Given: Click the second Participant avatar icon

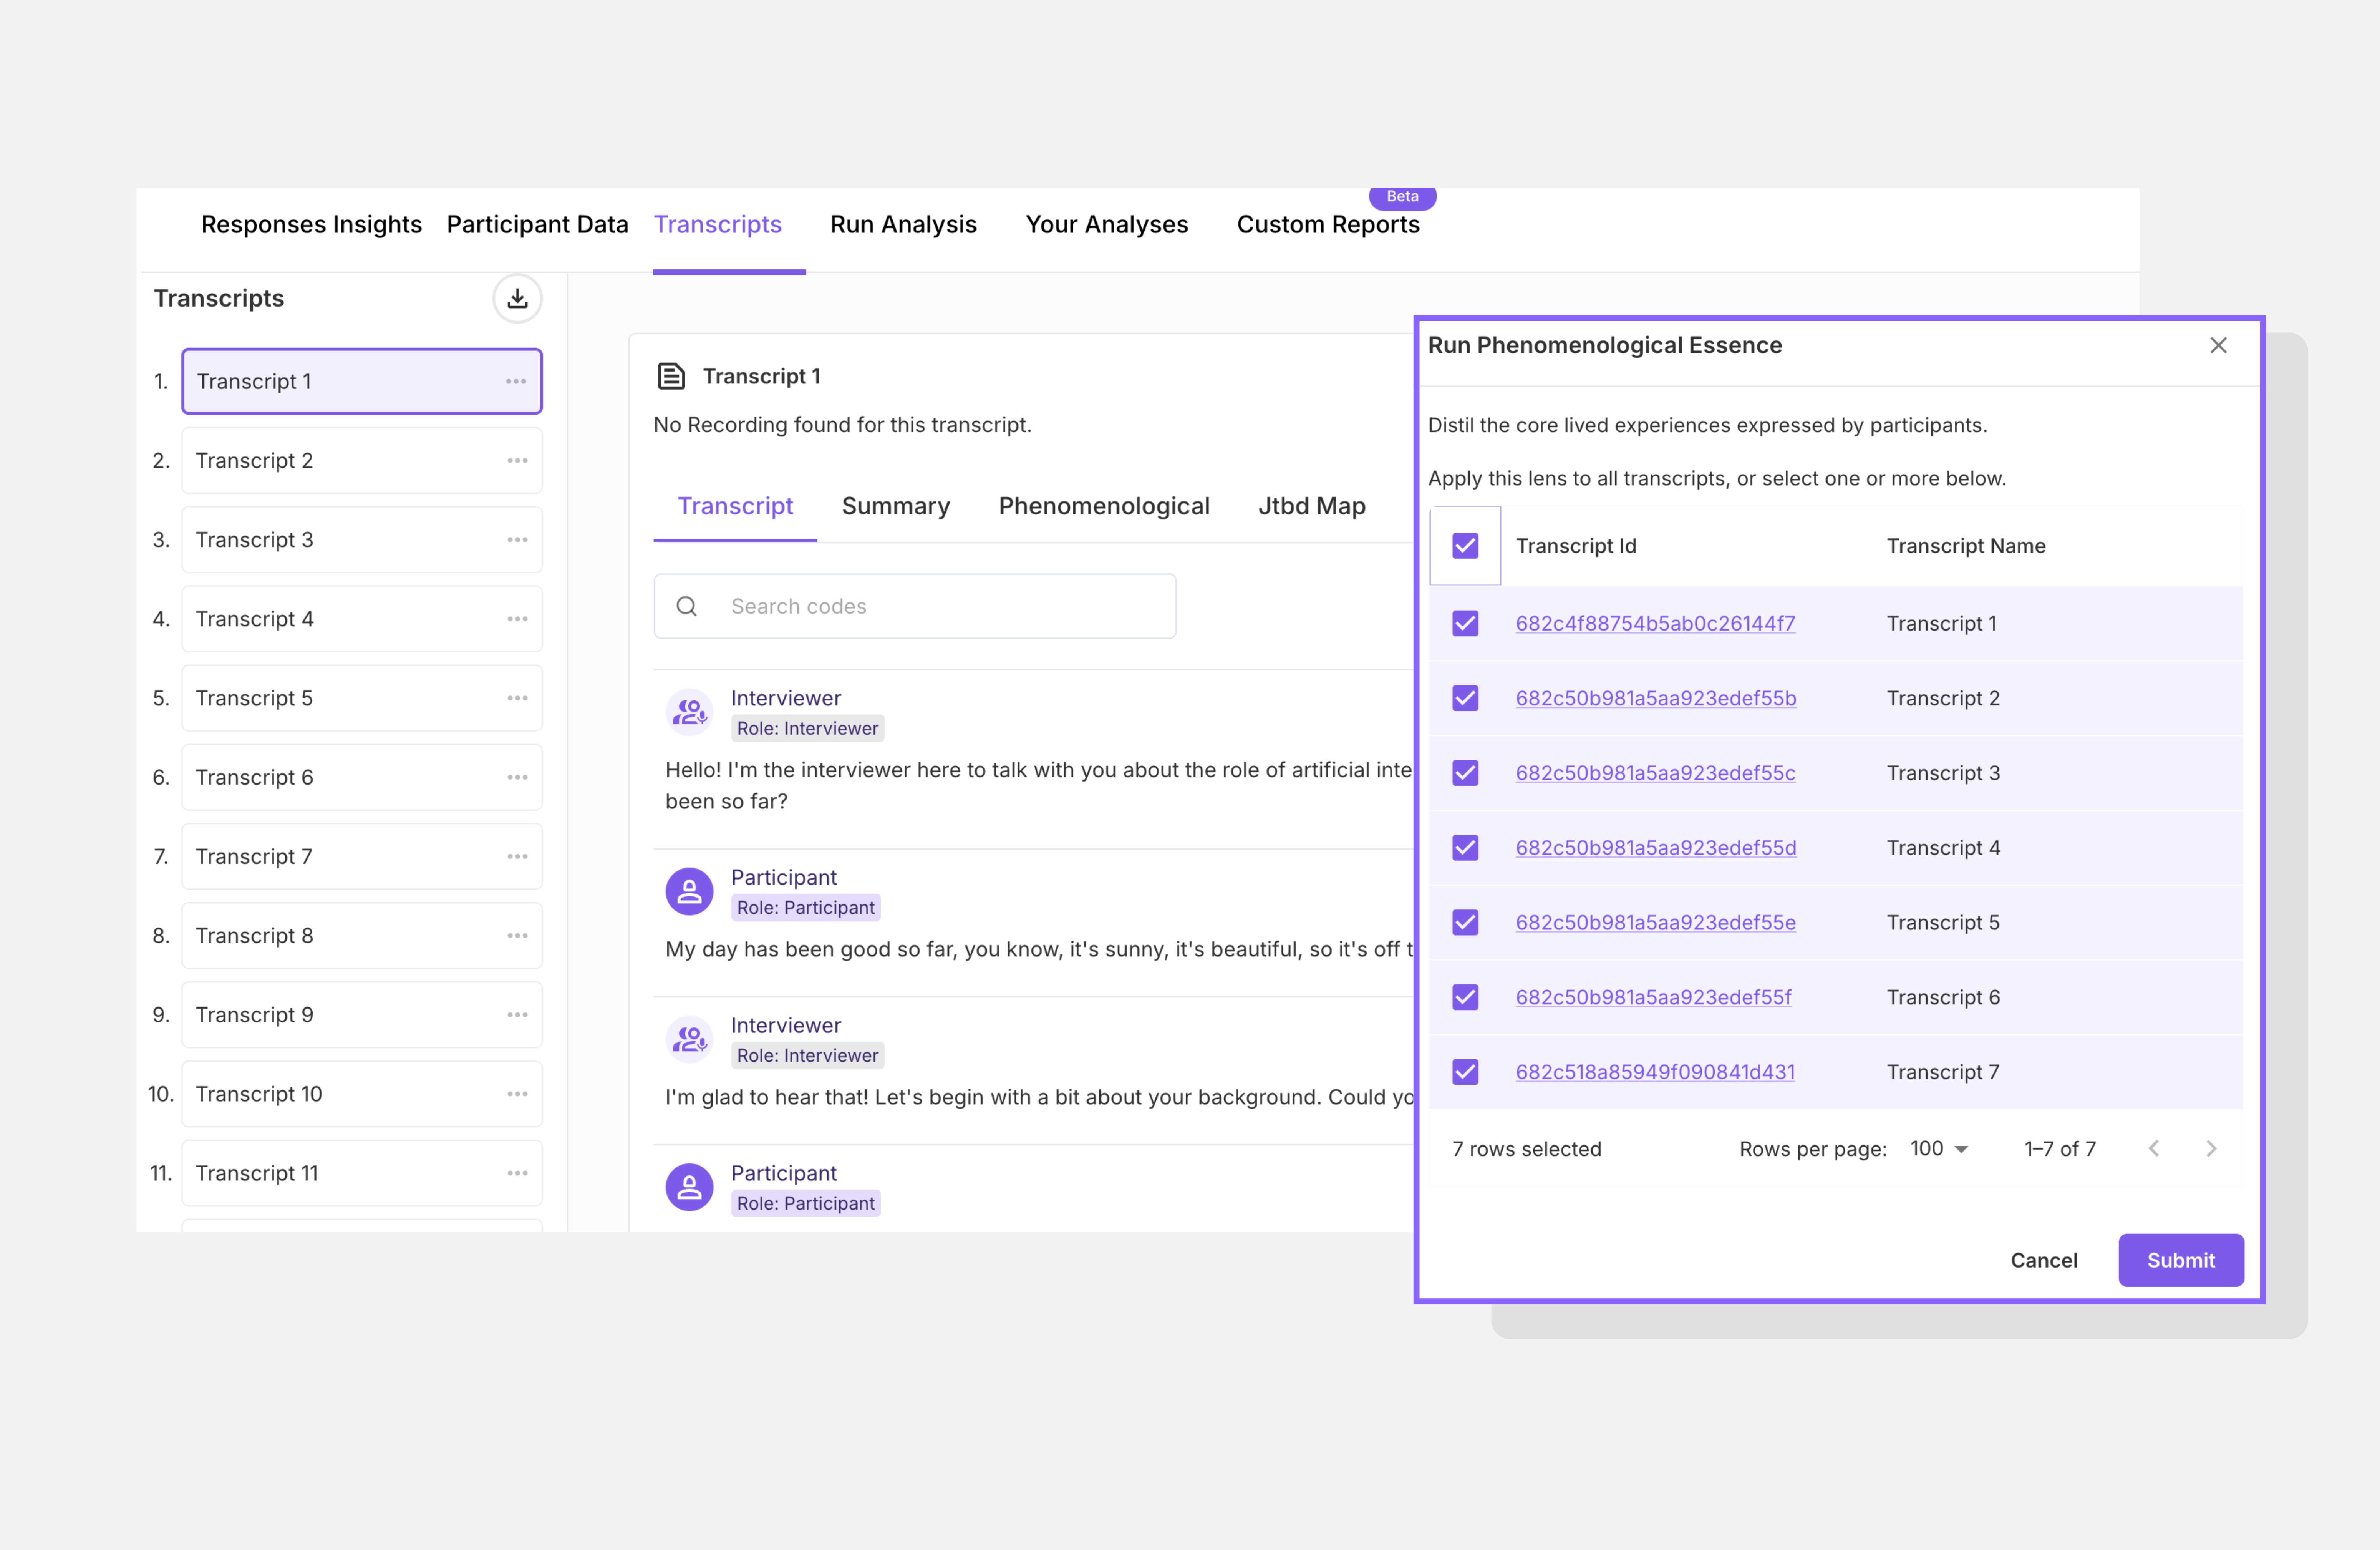Looking at the screenshot, I should pyautogui.click(x=690, y=1187).
